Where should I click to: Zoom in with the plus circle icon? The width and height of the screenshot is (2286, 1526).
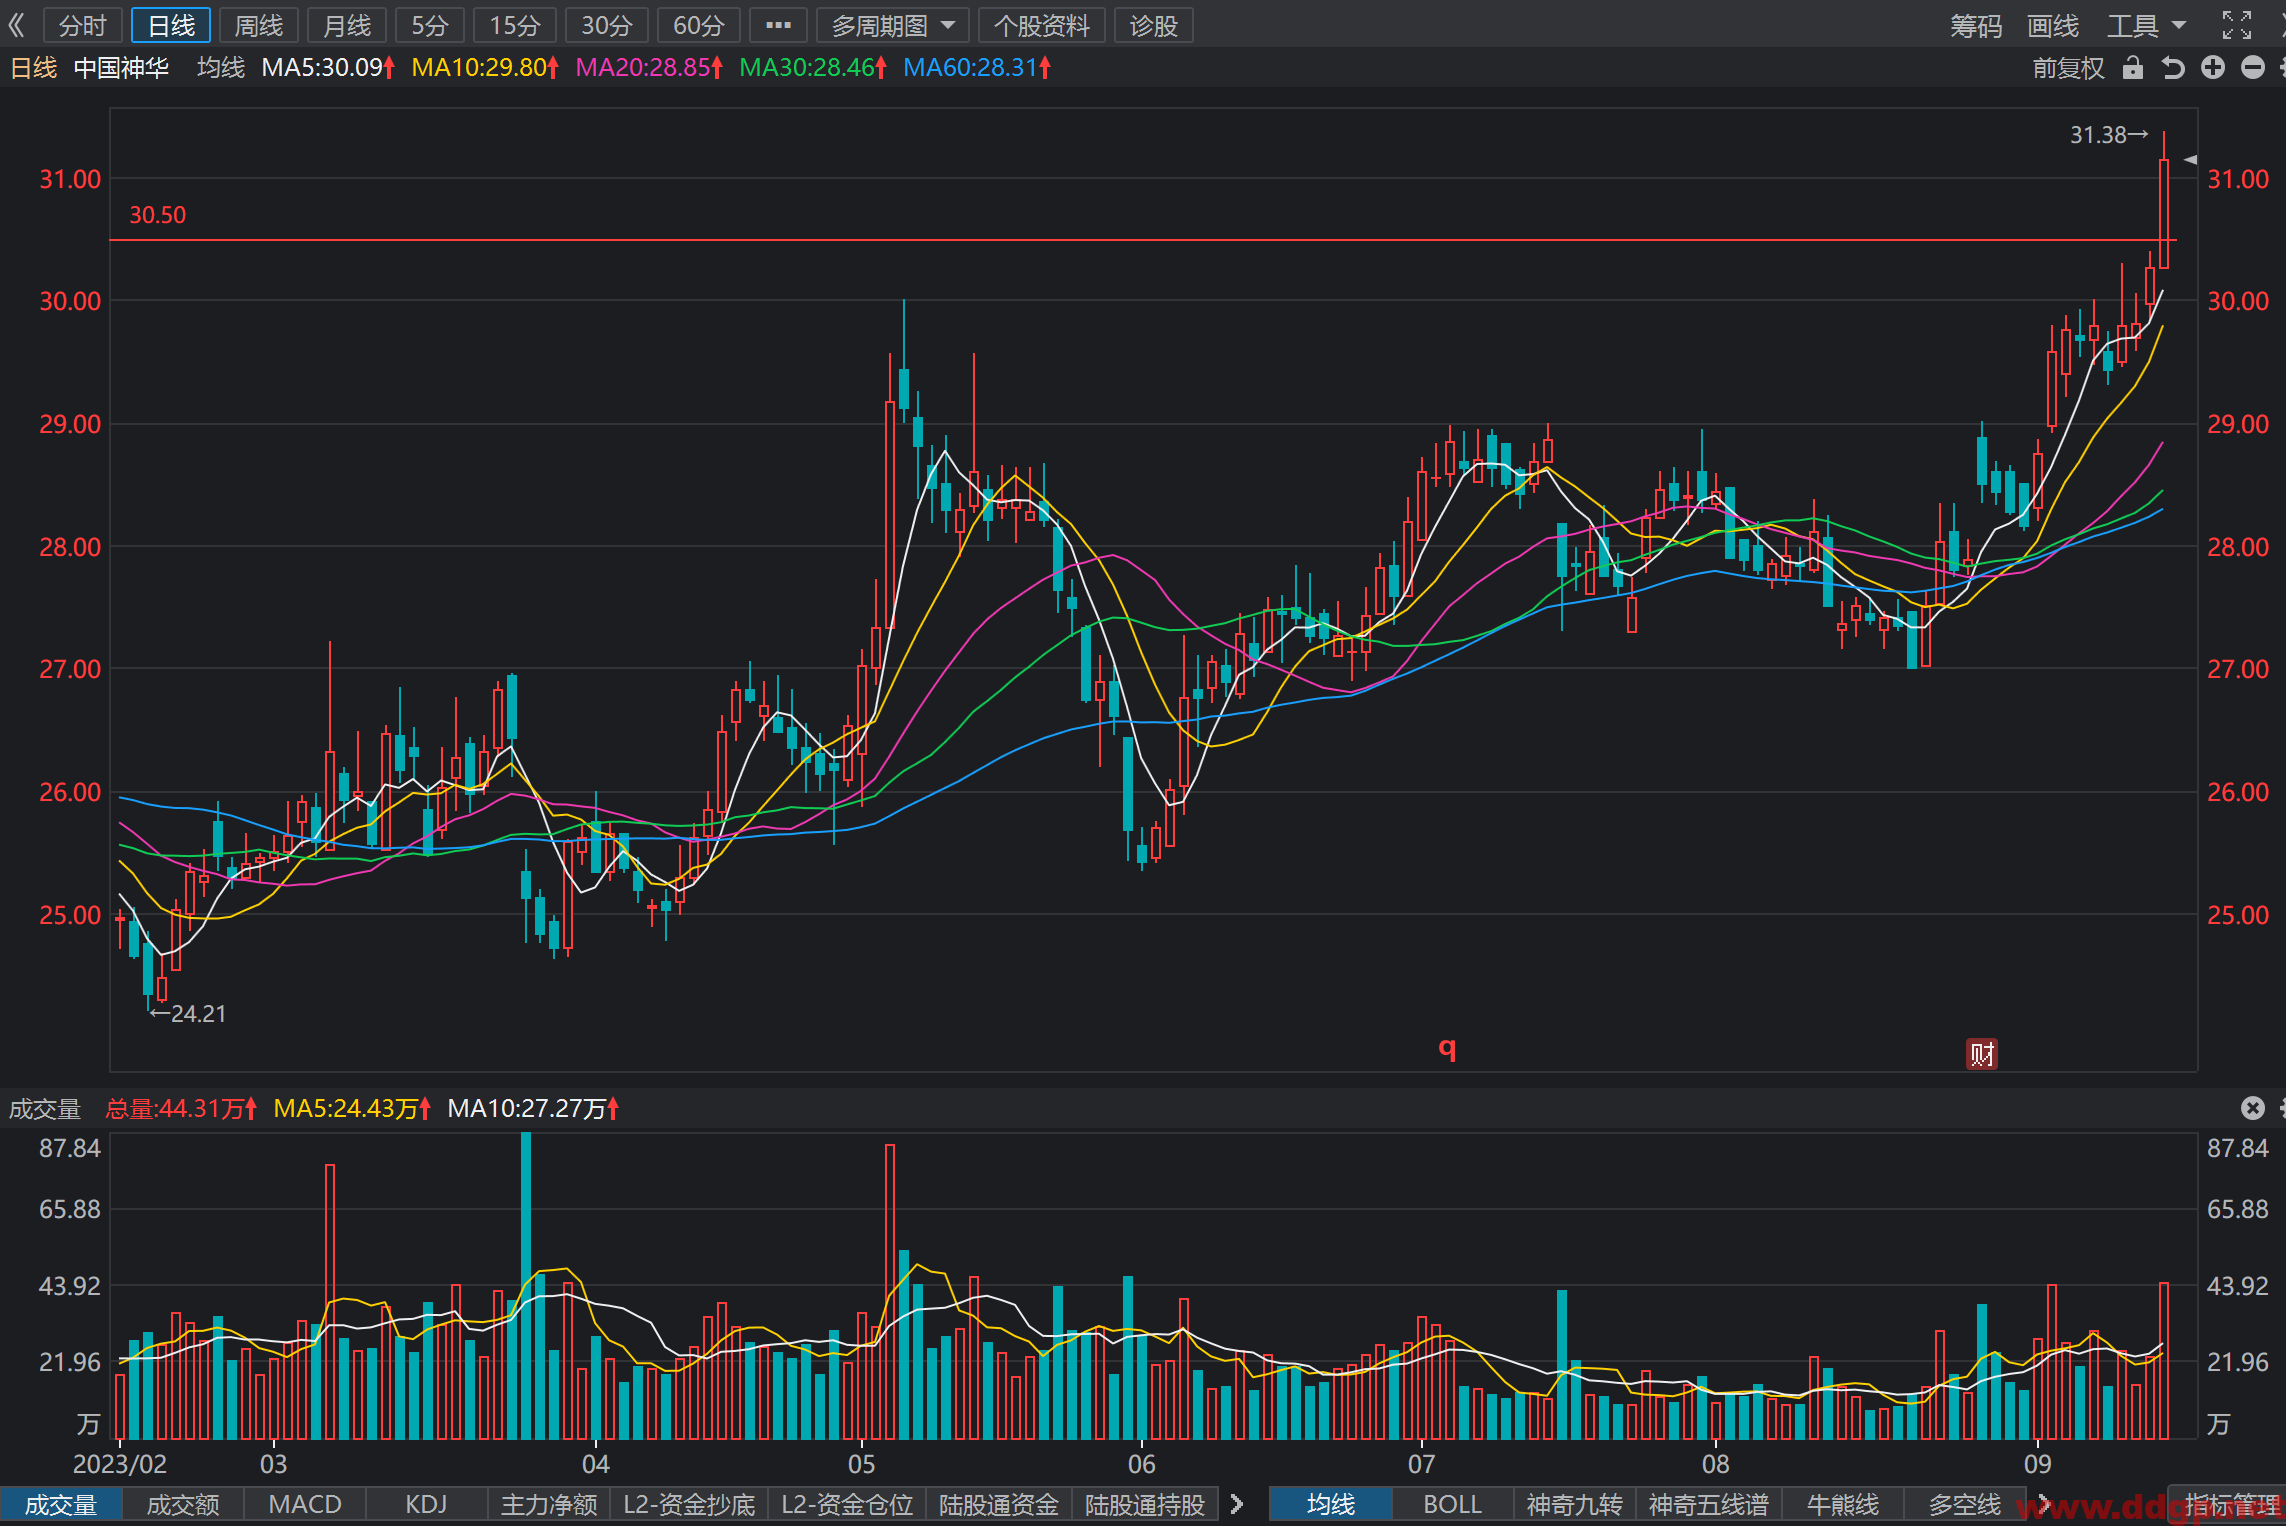click(x=2213, y=68)
